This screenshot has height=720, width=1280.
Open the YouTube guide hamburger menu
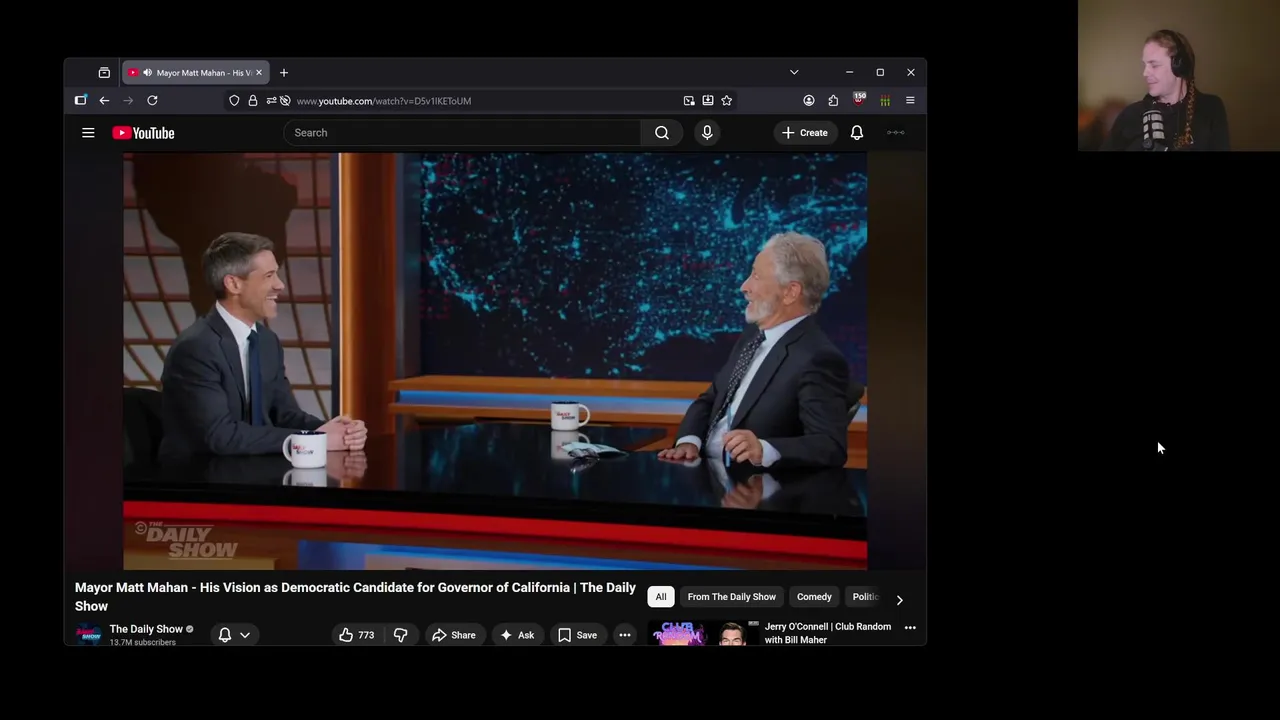click(88, 133)
